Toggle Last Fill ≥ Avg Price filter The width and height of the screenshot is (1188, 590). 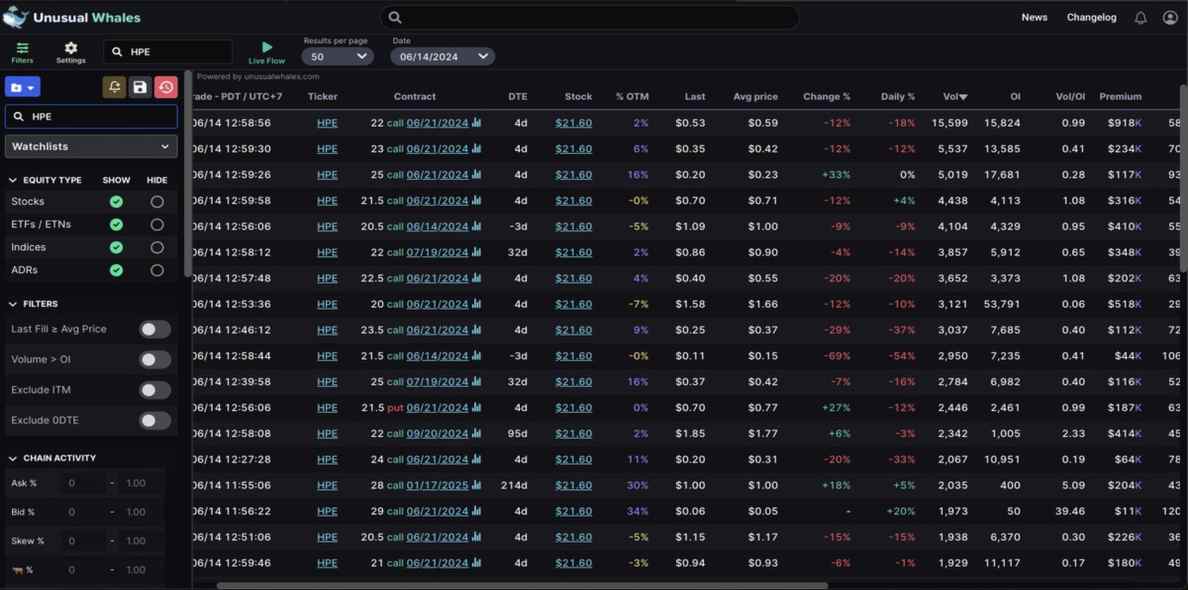tap(155, 329)
